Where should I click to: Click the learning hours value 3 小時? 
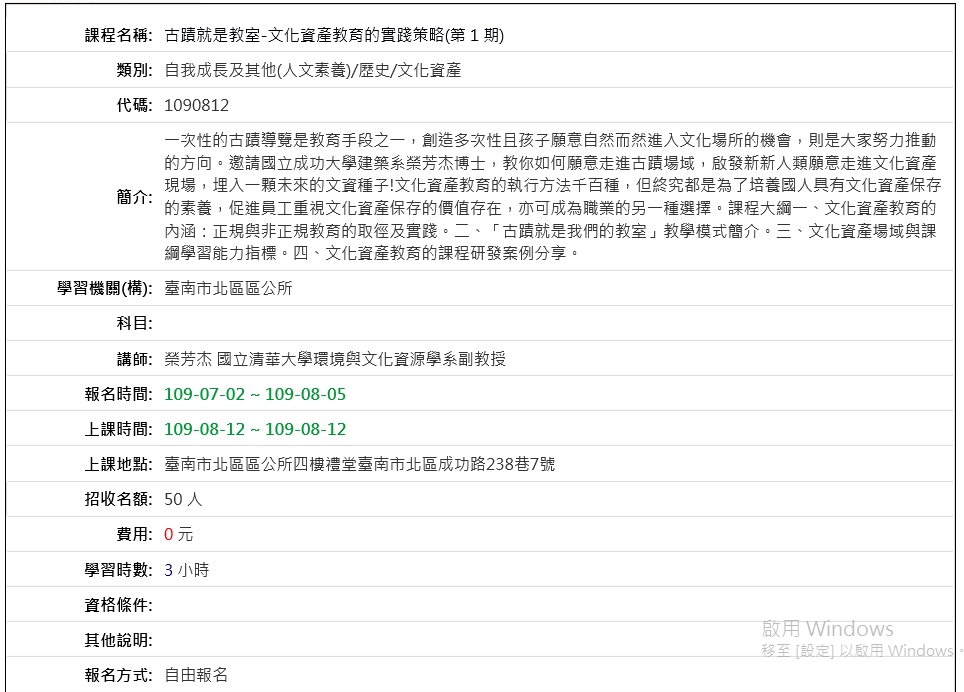tap(186, 570)
